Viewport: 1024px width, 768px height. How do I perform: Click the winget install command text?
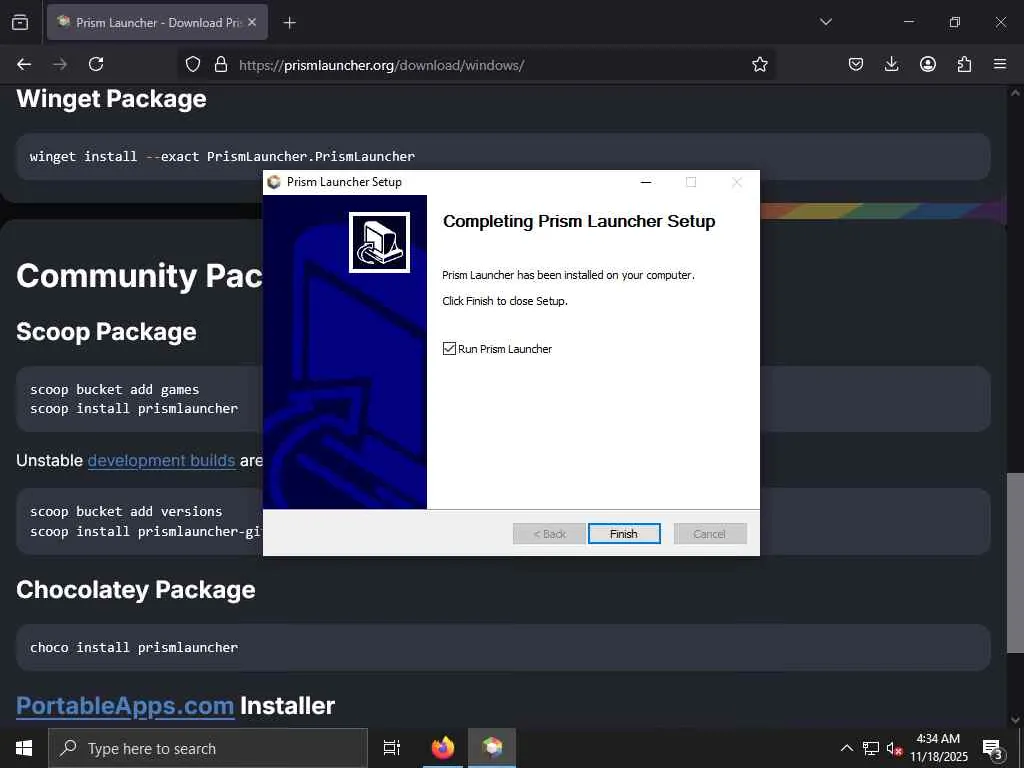[x=222, y=157]
